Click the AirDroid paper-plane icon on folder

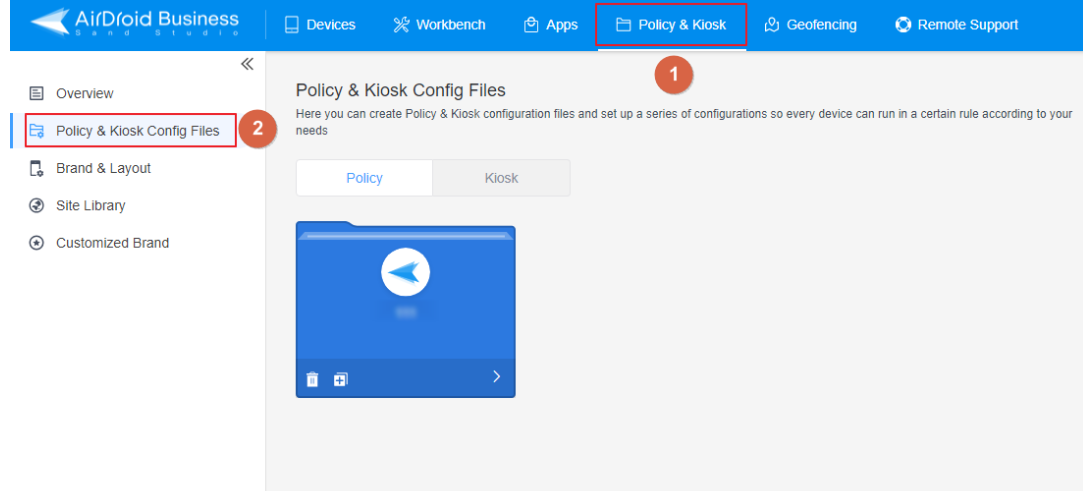pos(405,272)
